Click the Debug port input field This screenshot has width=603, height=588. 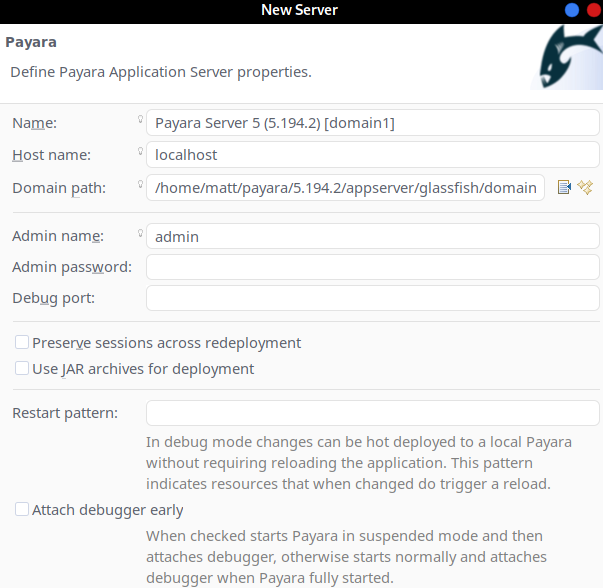[372, 298]
